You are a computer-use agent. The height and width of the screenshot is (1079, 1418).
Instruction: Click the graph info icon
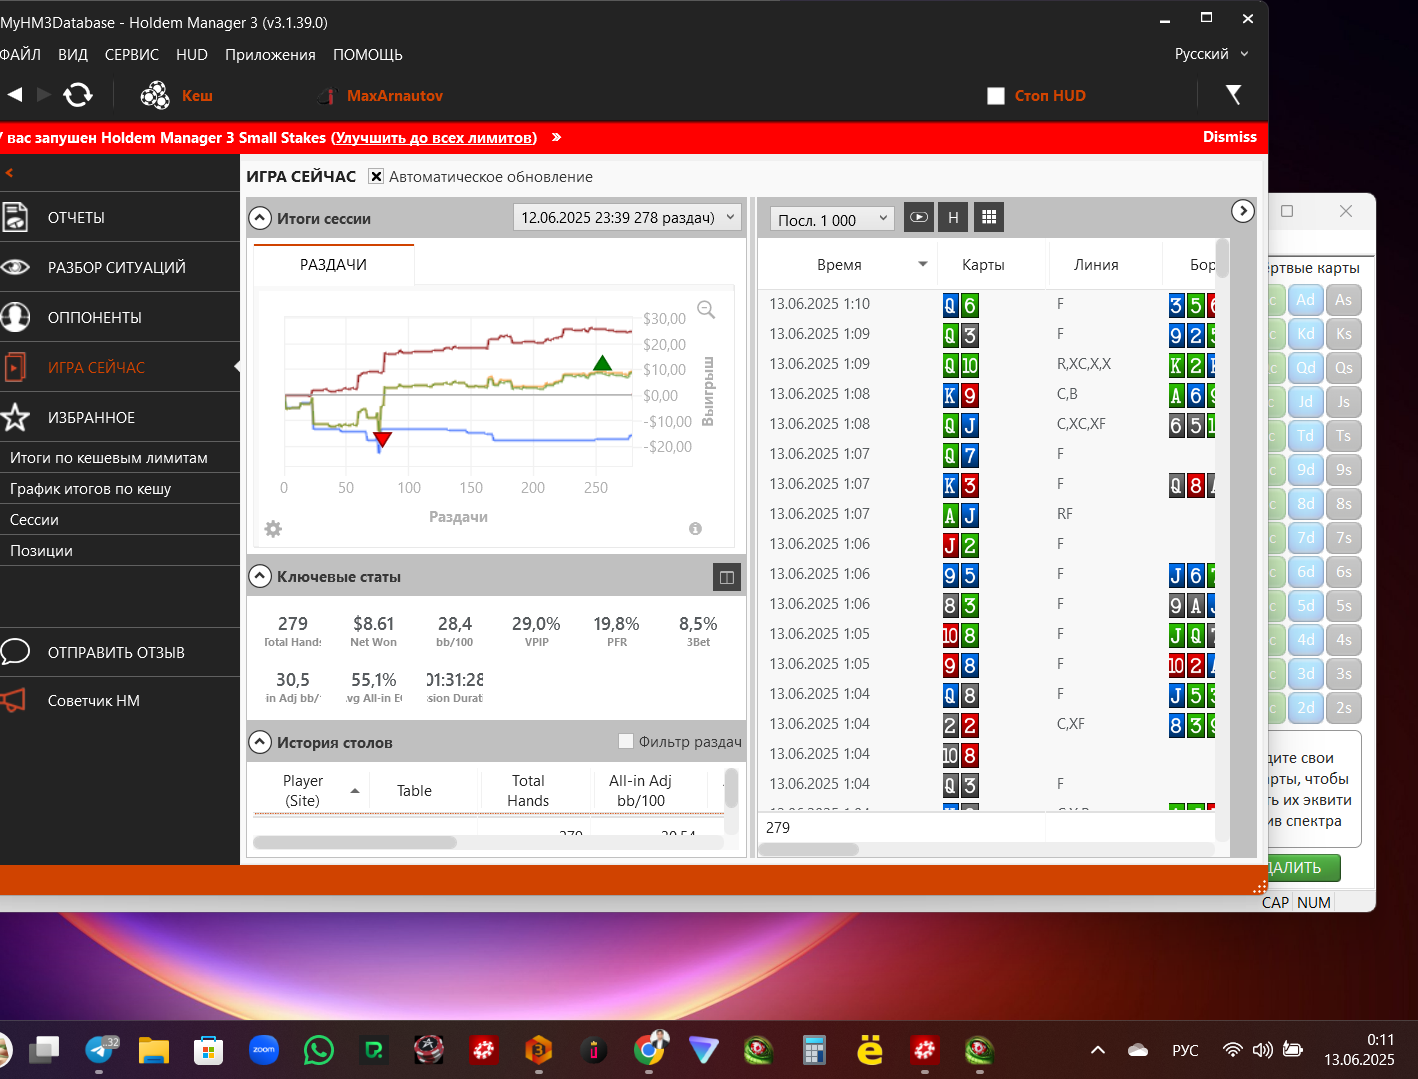point(695,528)
